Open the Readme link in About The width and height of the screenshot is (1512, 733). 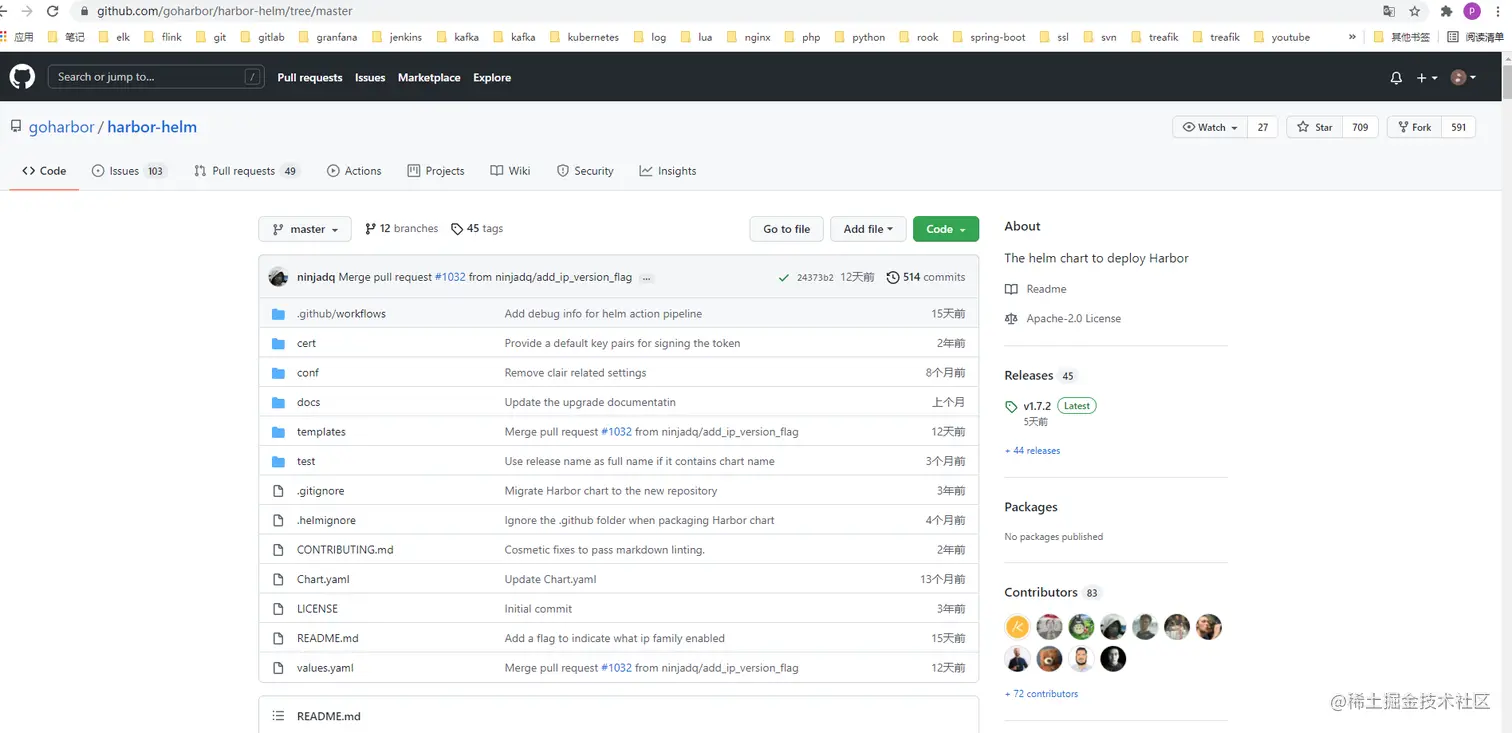(1036, 289)
